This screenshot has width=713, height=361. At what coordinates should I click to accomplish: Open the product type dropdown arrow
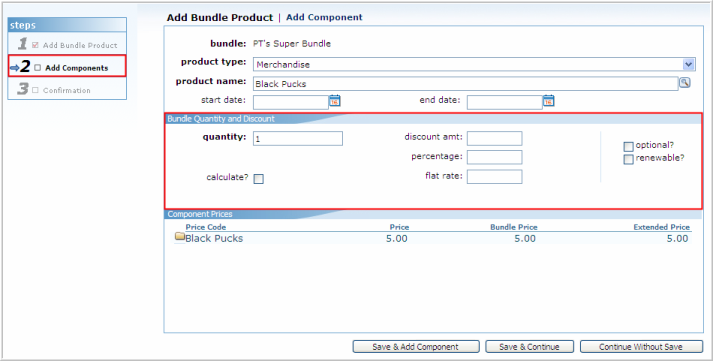(x=688, y=64)
